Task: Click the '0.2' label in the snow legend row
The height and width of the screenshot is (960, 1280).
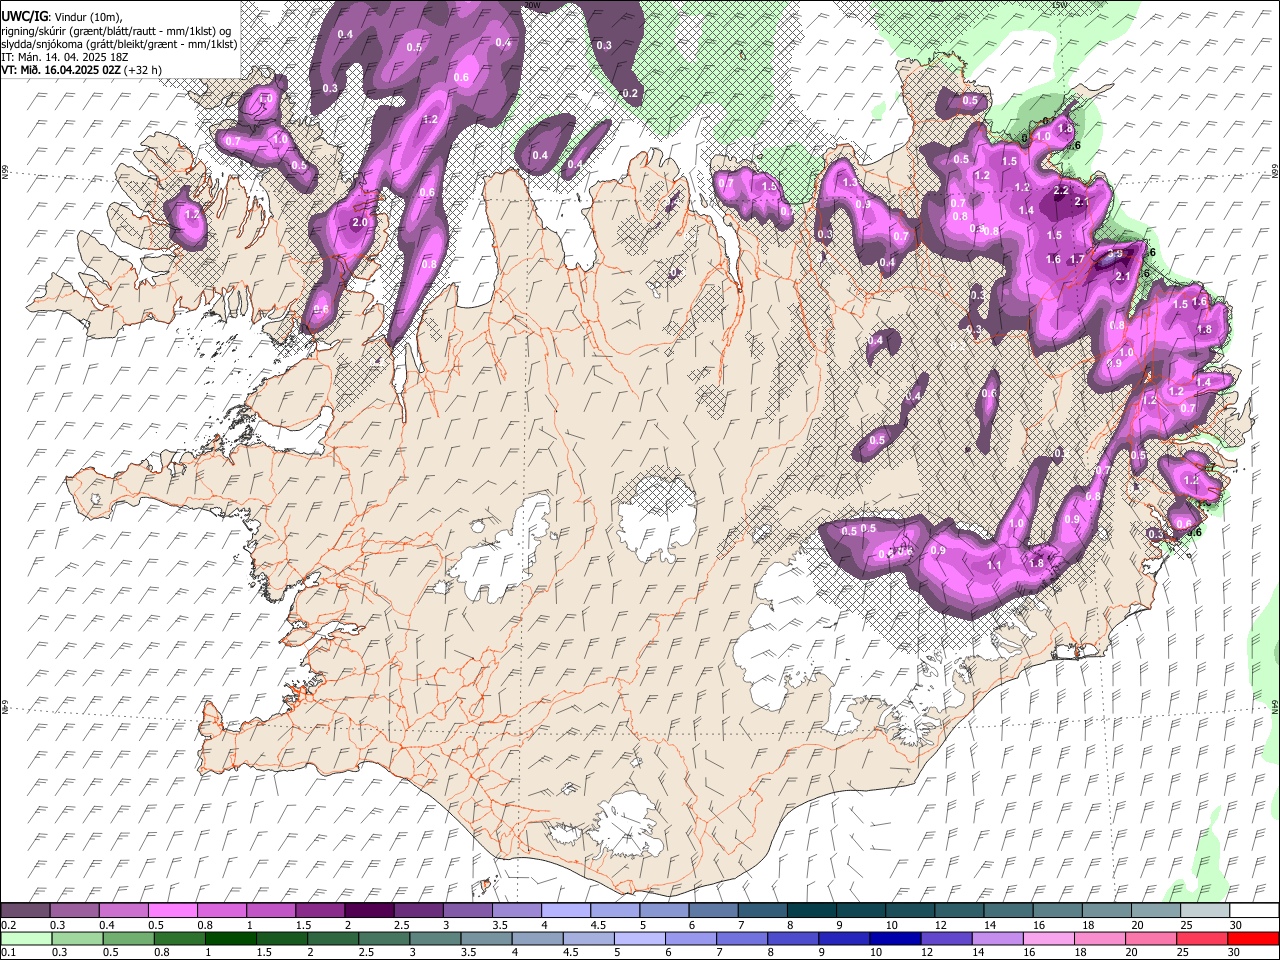Action: coord(8,925)
